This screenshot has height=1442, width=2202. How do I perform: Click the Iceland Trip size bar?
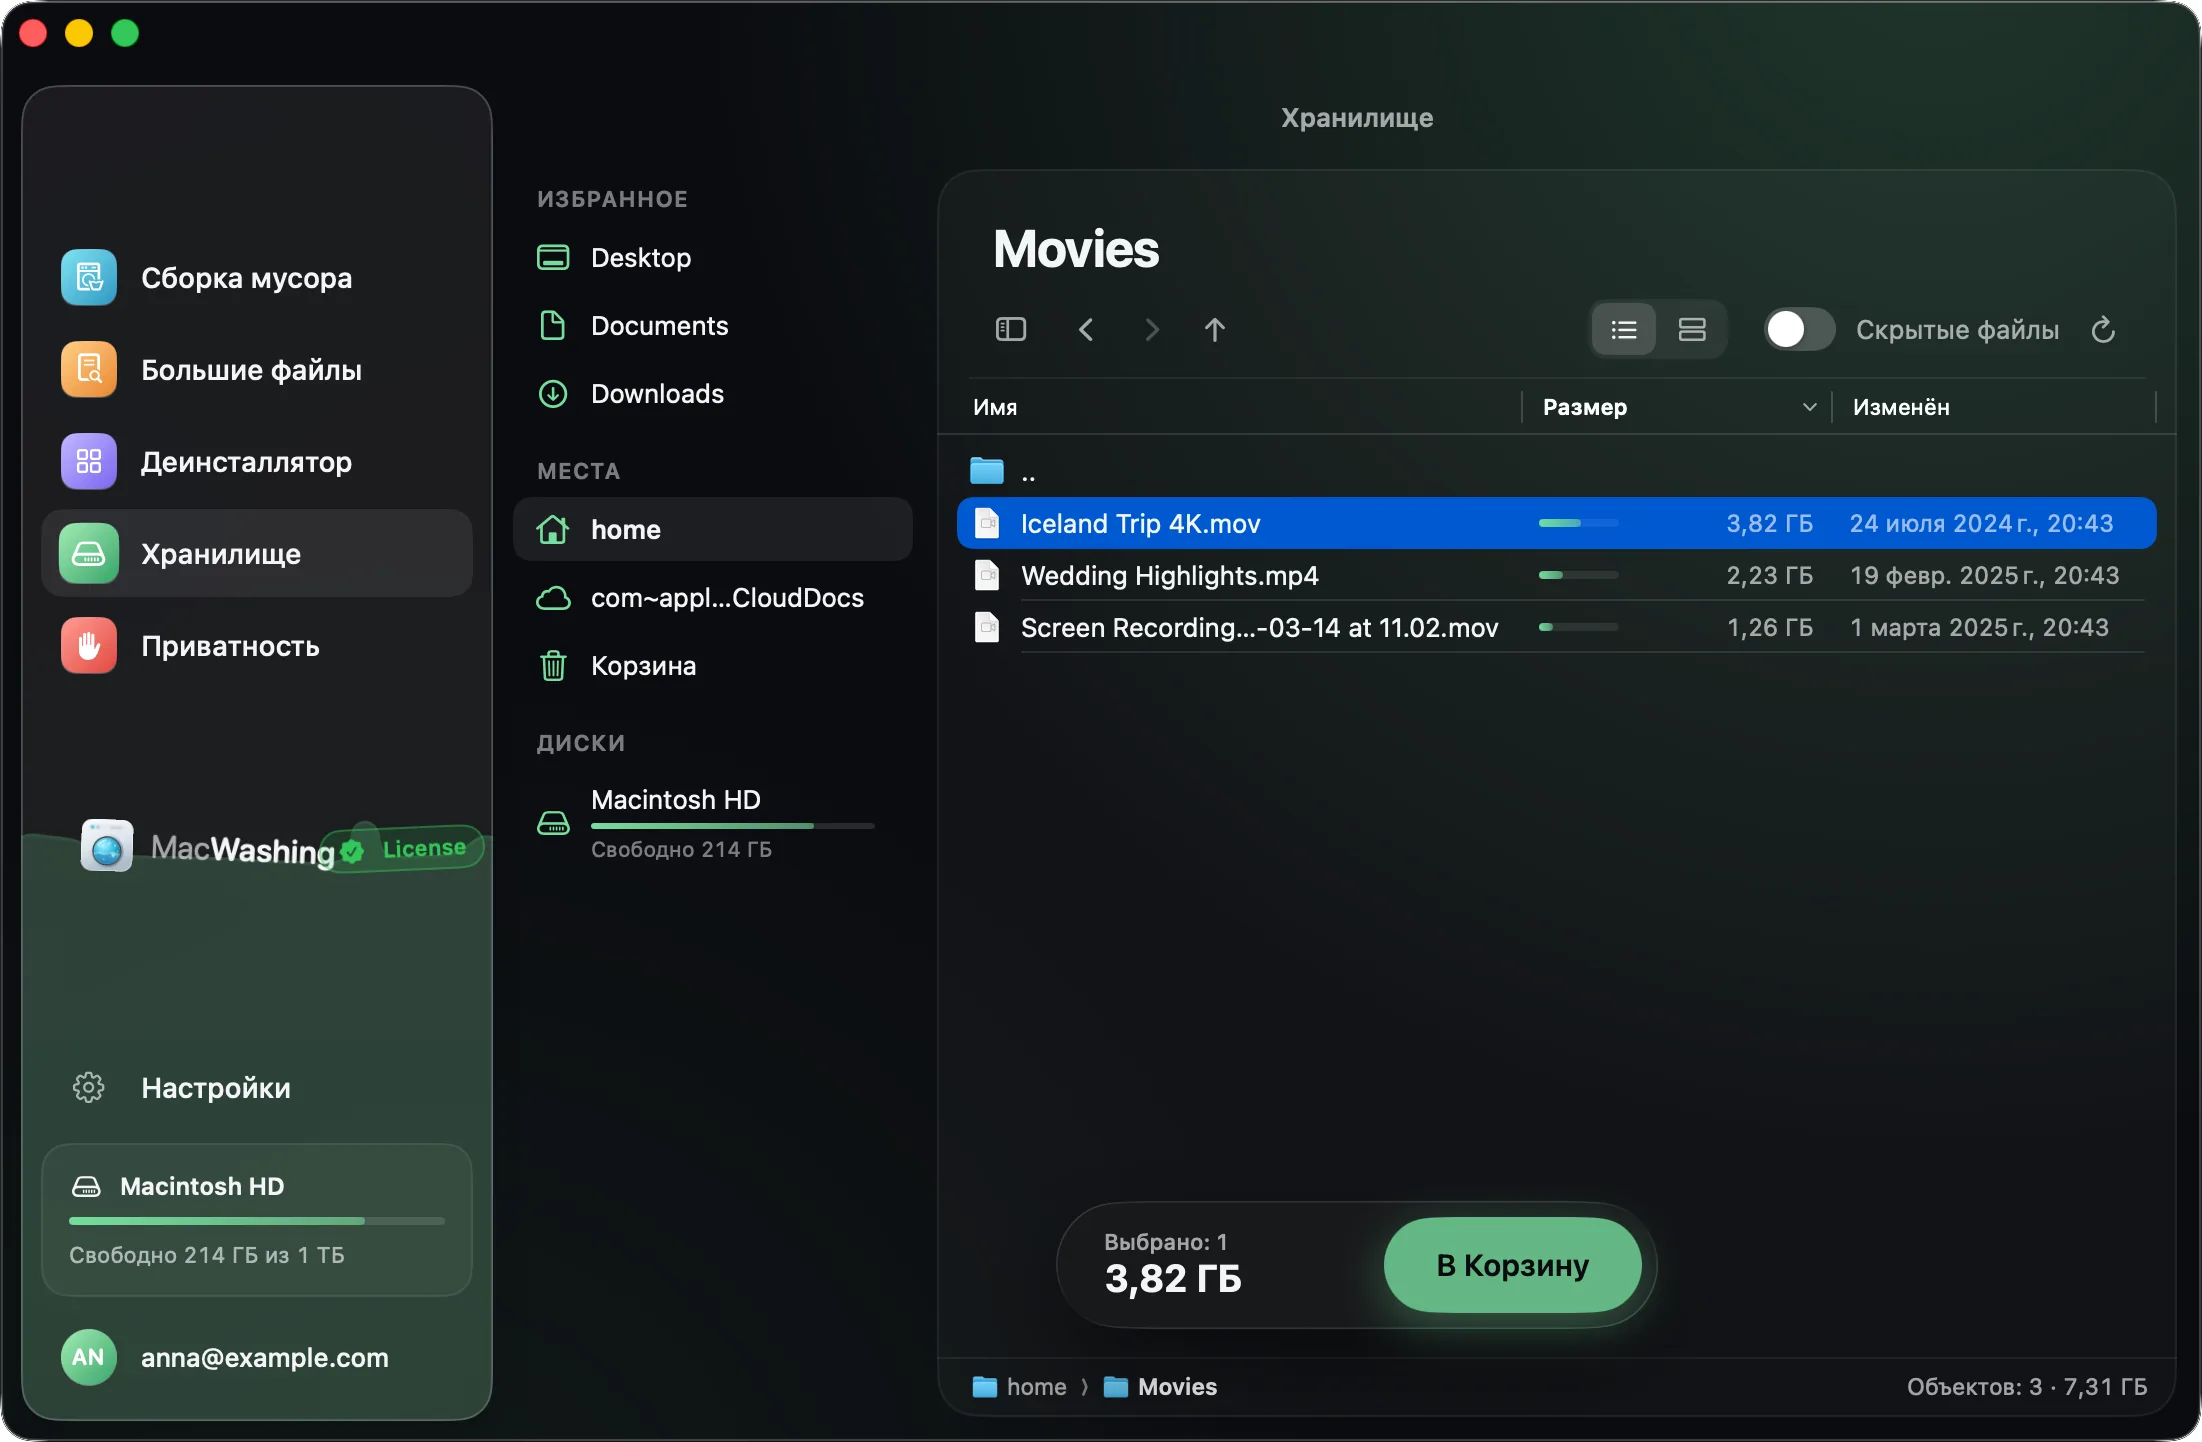[1578, 523]
